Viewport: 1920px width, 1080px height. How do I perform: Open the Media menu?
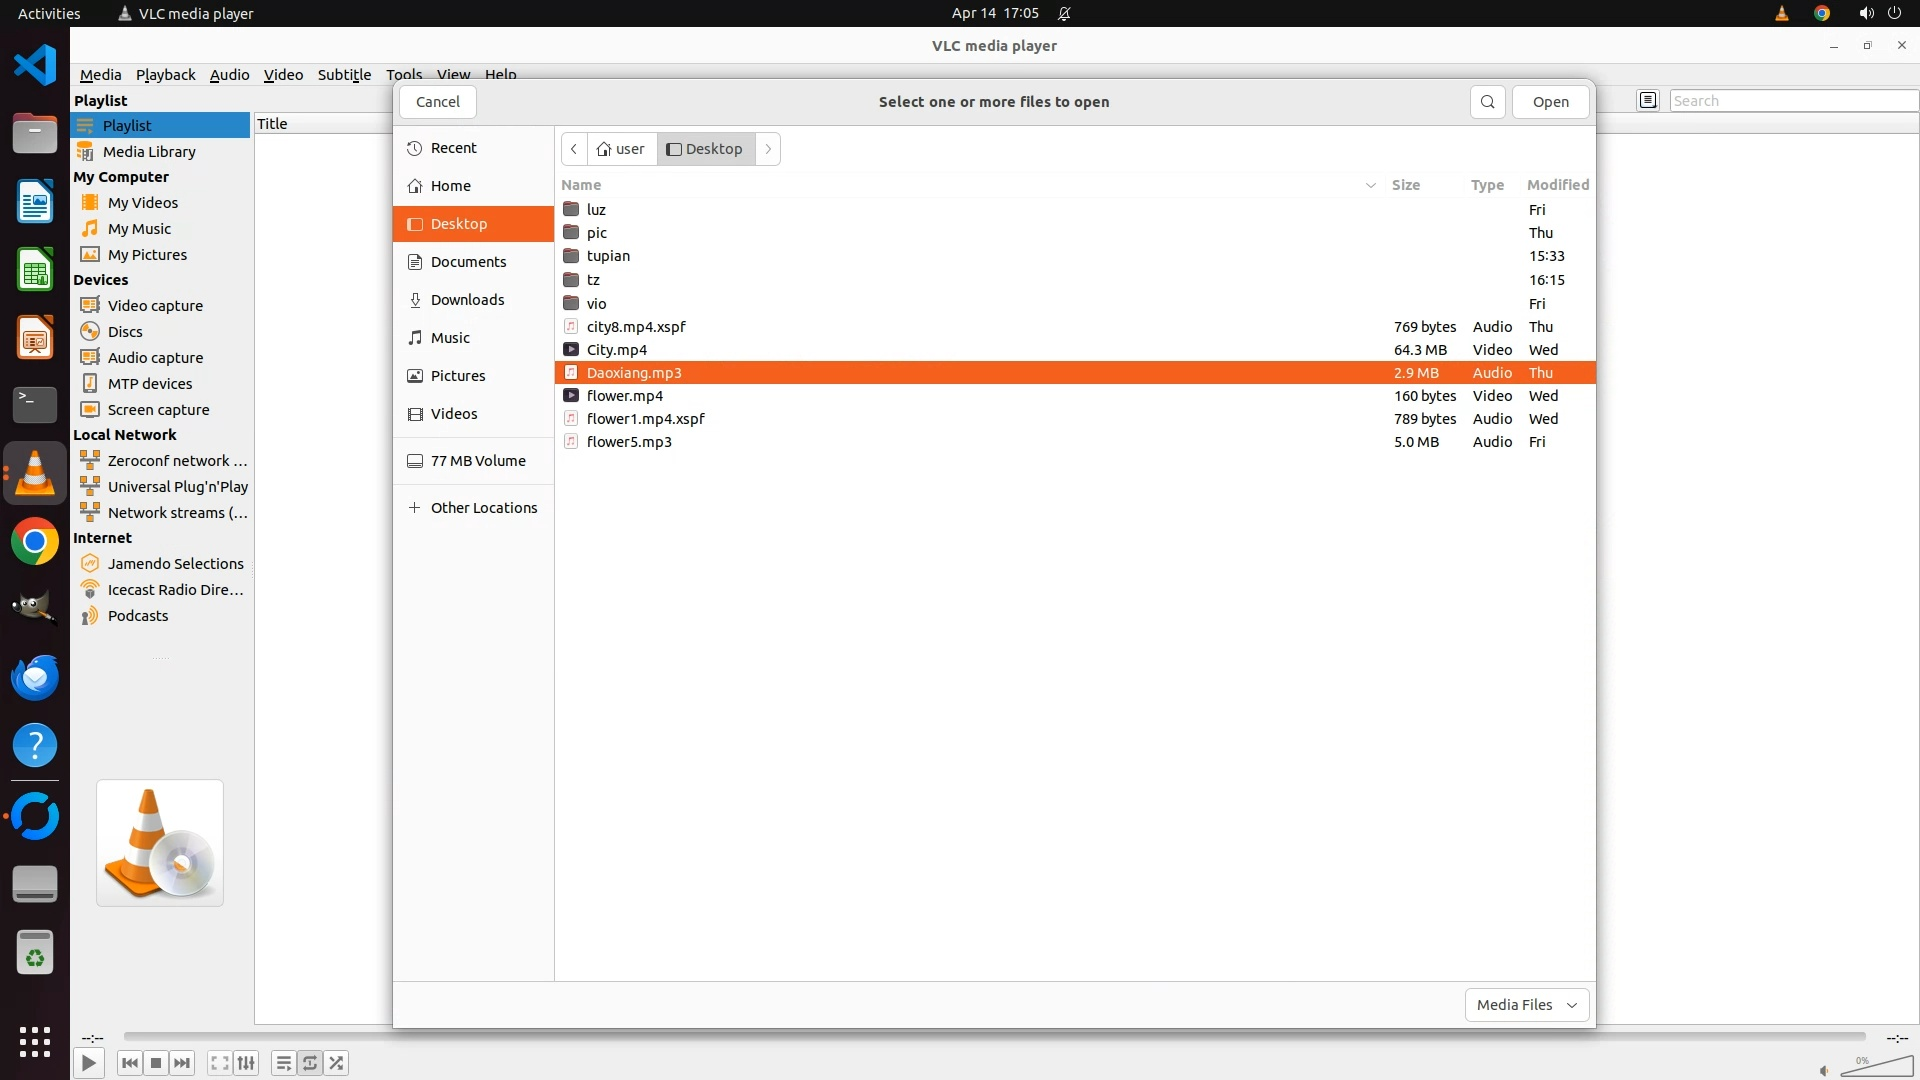pyautogui.click(x=100, y=74)
